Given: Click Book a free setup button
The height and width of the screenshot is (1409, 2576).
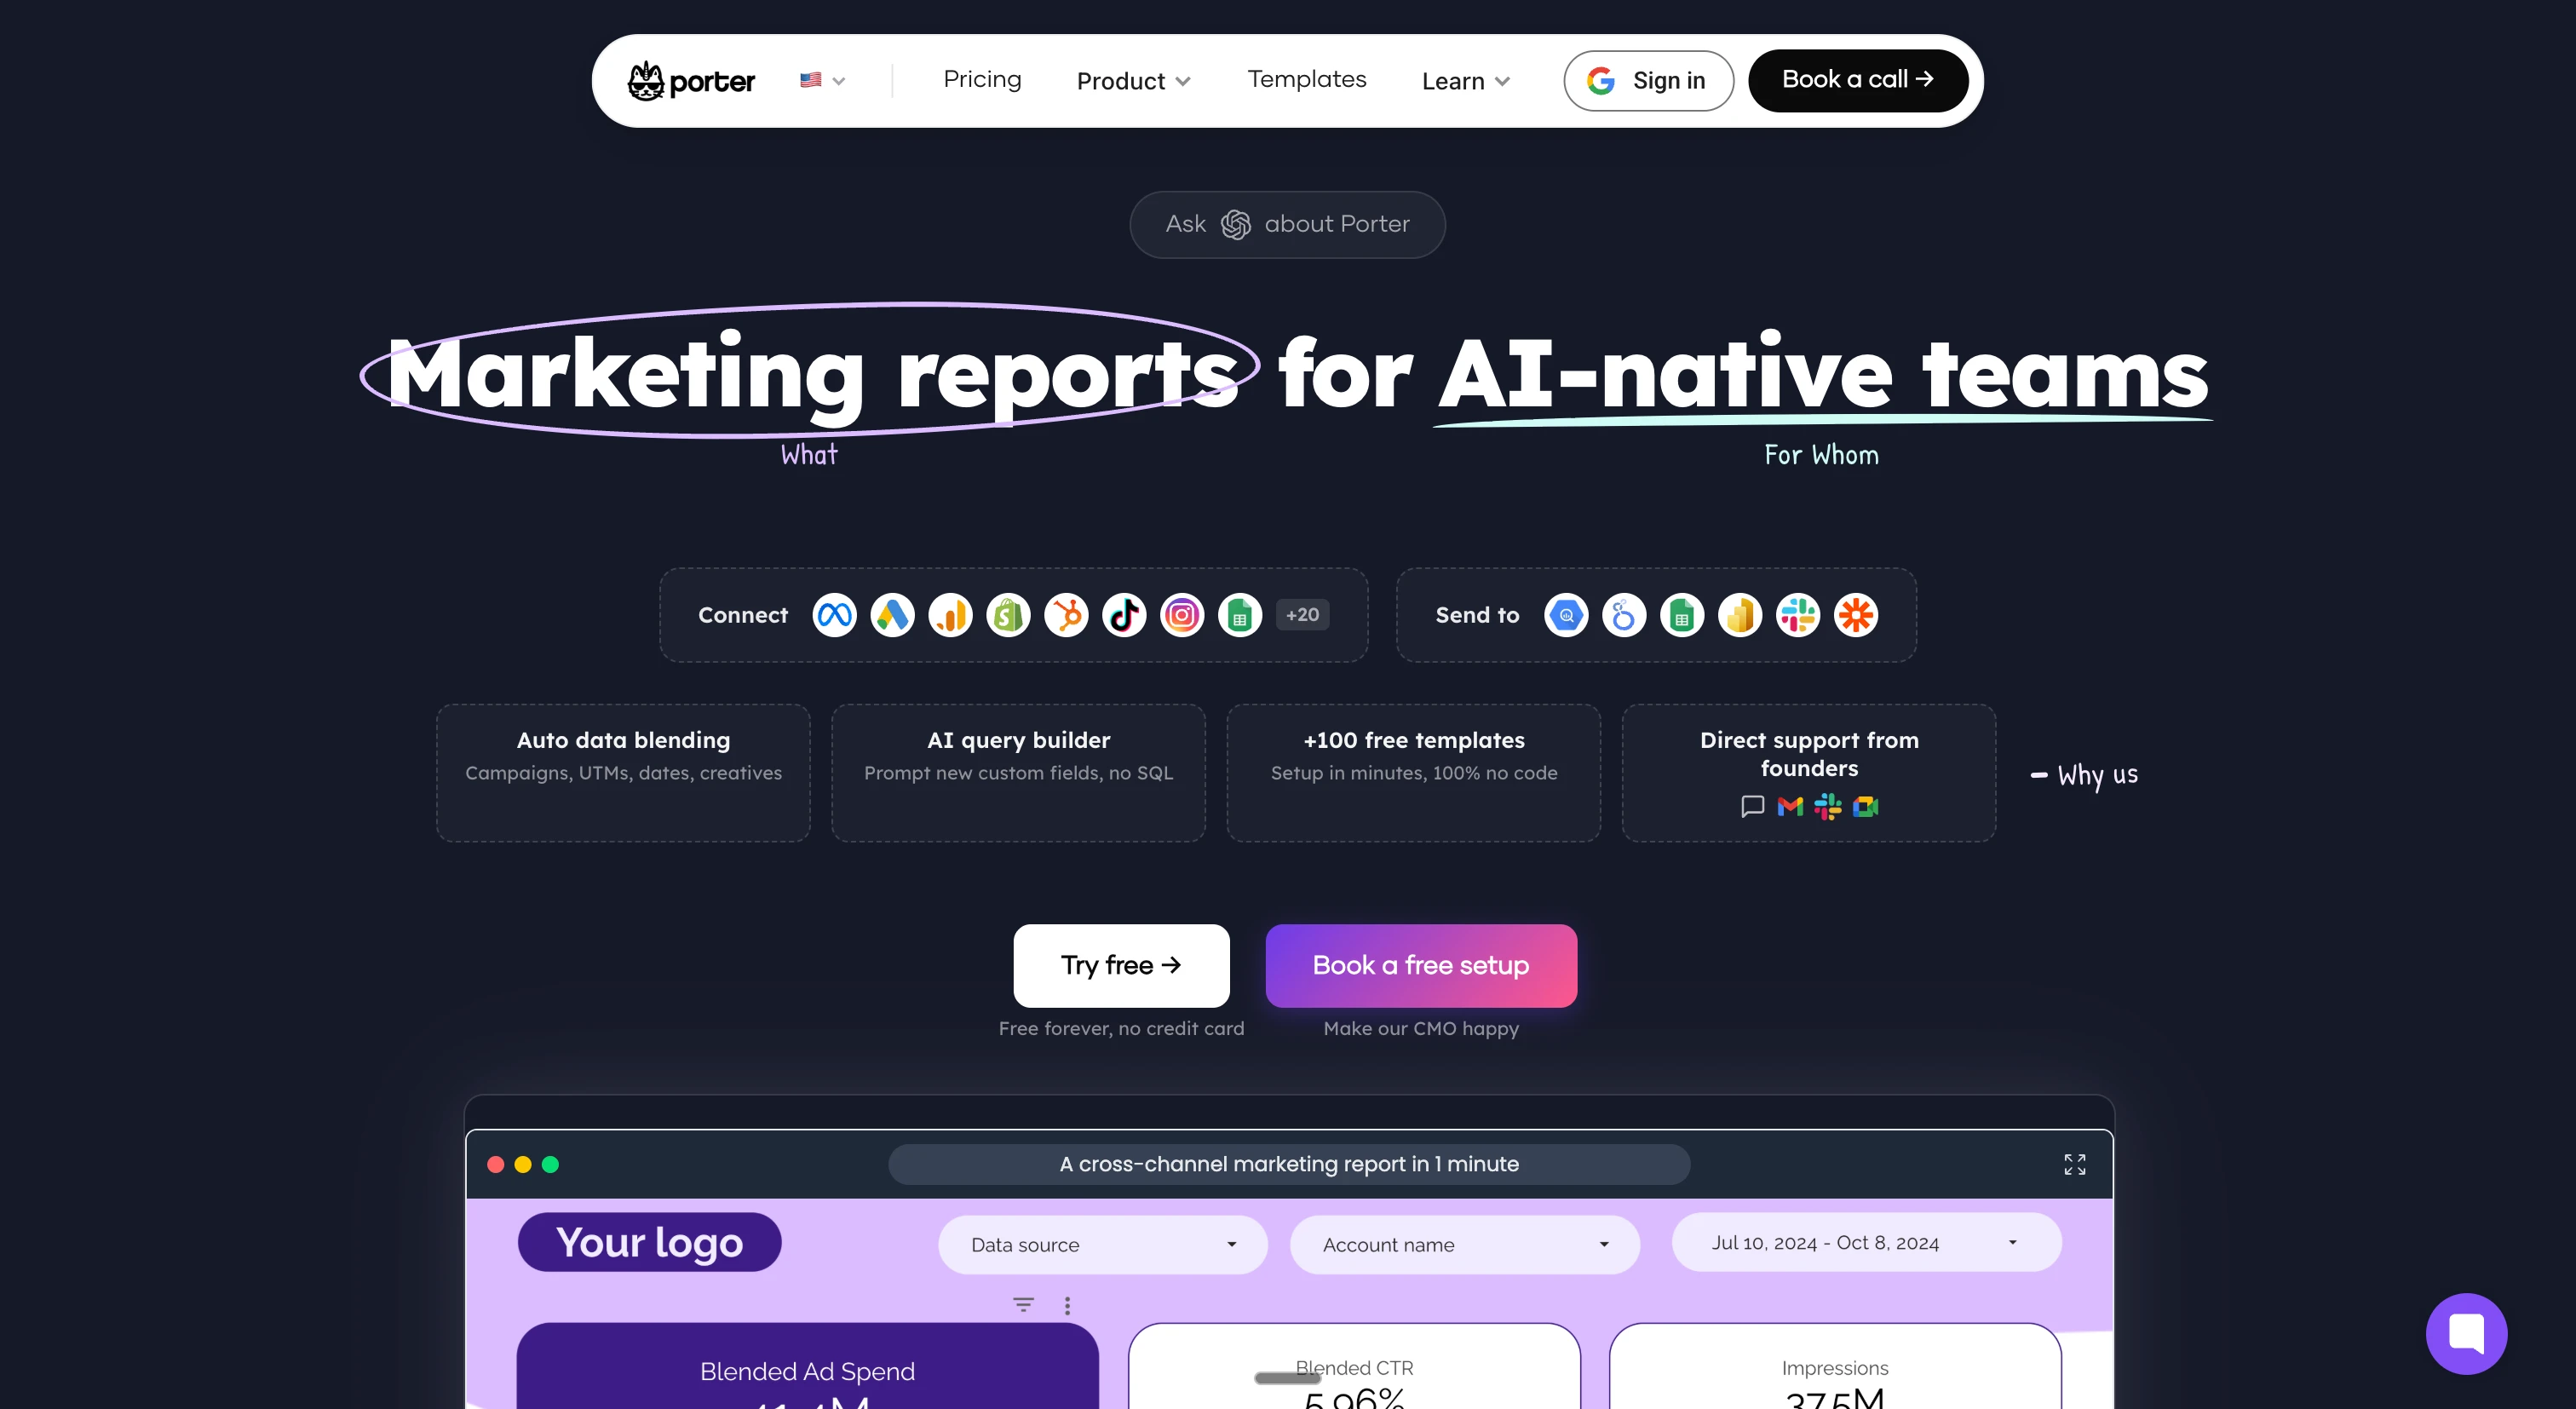Looking at the screenshot, I should pyautogui.click(x=1420, y=965).
